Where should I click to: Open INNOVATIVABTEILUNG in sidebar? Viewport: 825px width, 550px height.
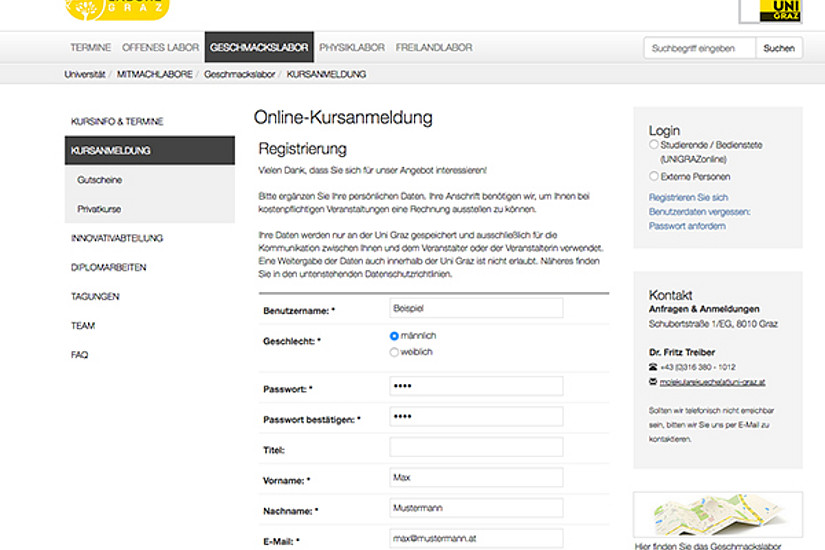pyautogui.click(x=117, y=238)
